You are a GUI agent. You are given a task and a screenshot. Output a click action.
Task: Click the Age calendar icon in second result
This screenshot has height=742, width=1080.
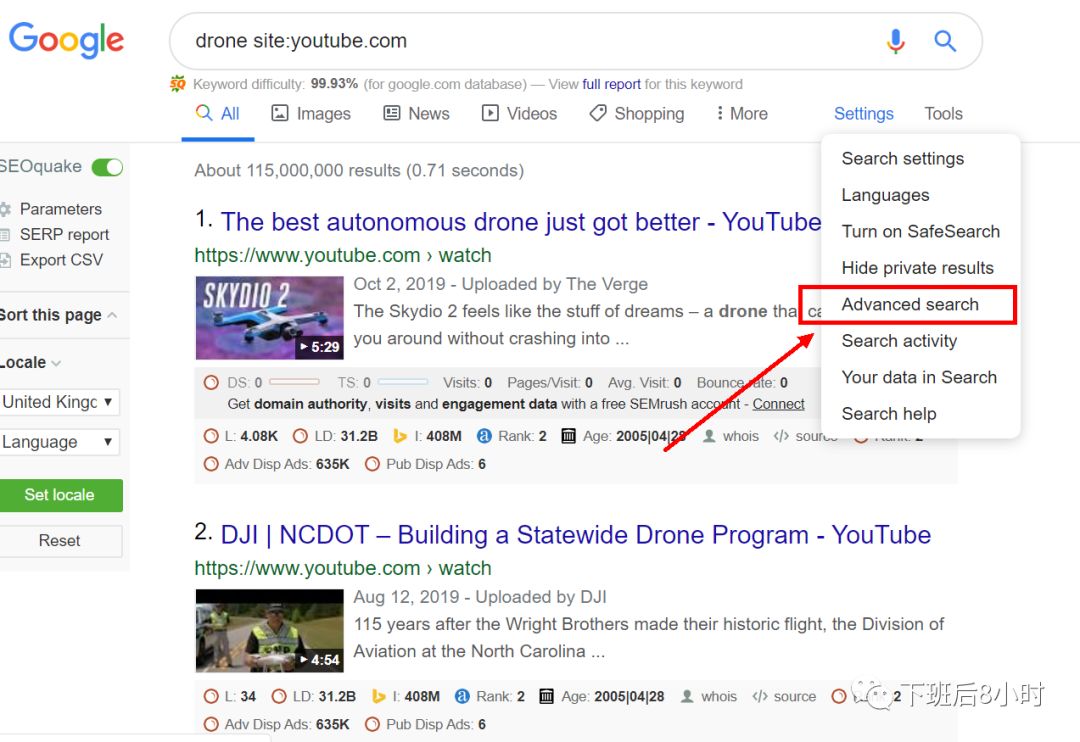(546, 697)
